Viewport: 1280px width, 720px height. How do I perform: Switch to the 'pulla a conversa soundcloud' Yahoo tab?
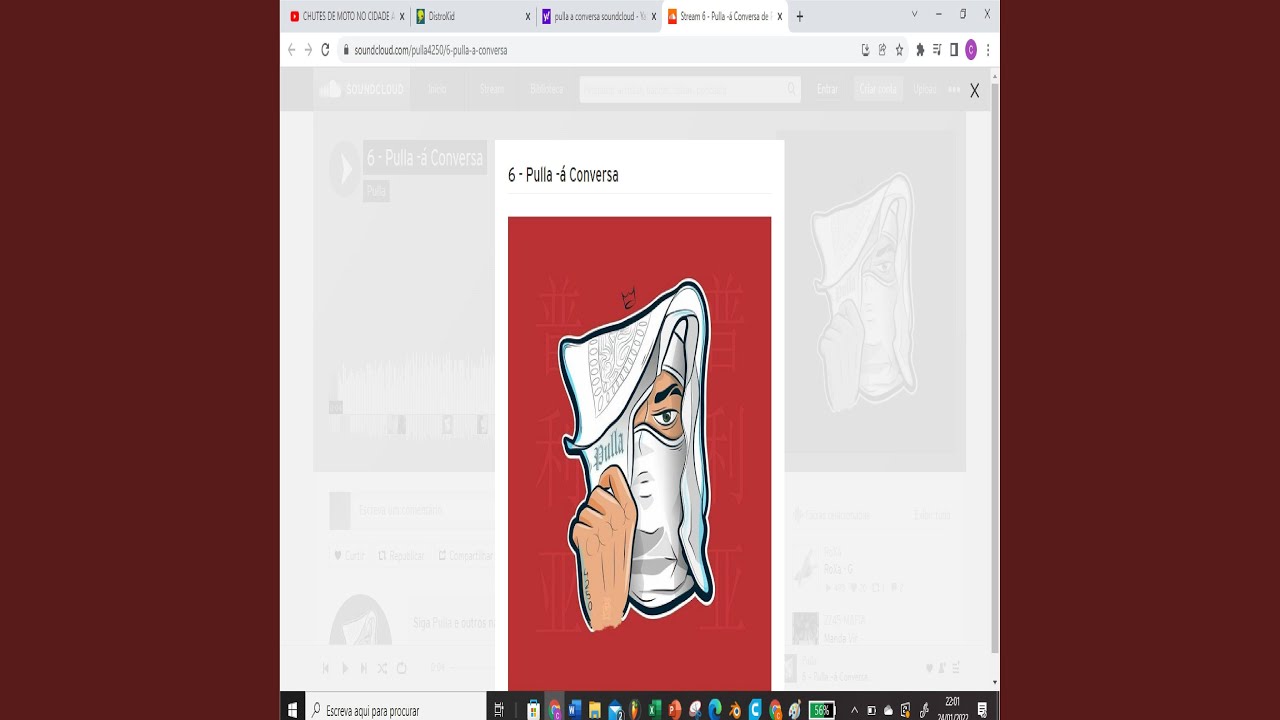[600, 16]
